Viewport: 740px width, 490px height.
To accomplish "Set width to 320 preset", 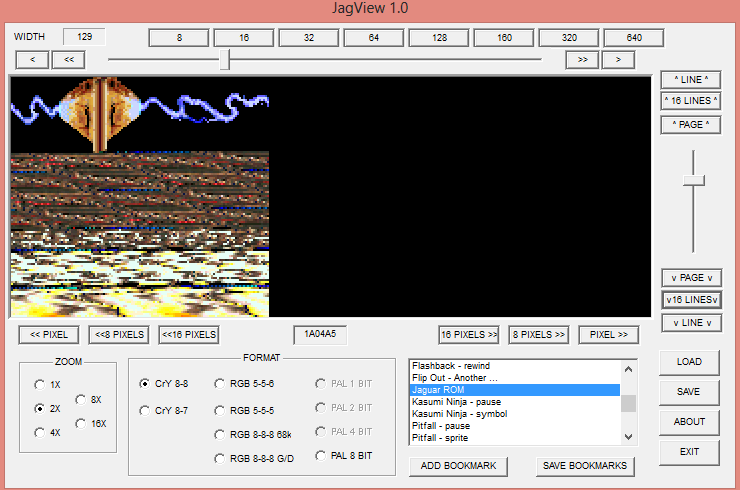I will (x=570, y=38).
